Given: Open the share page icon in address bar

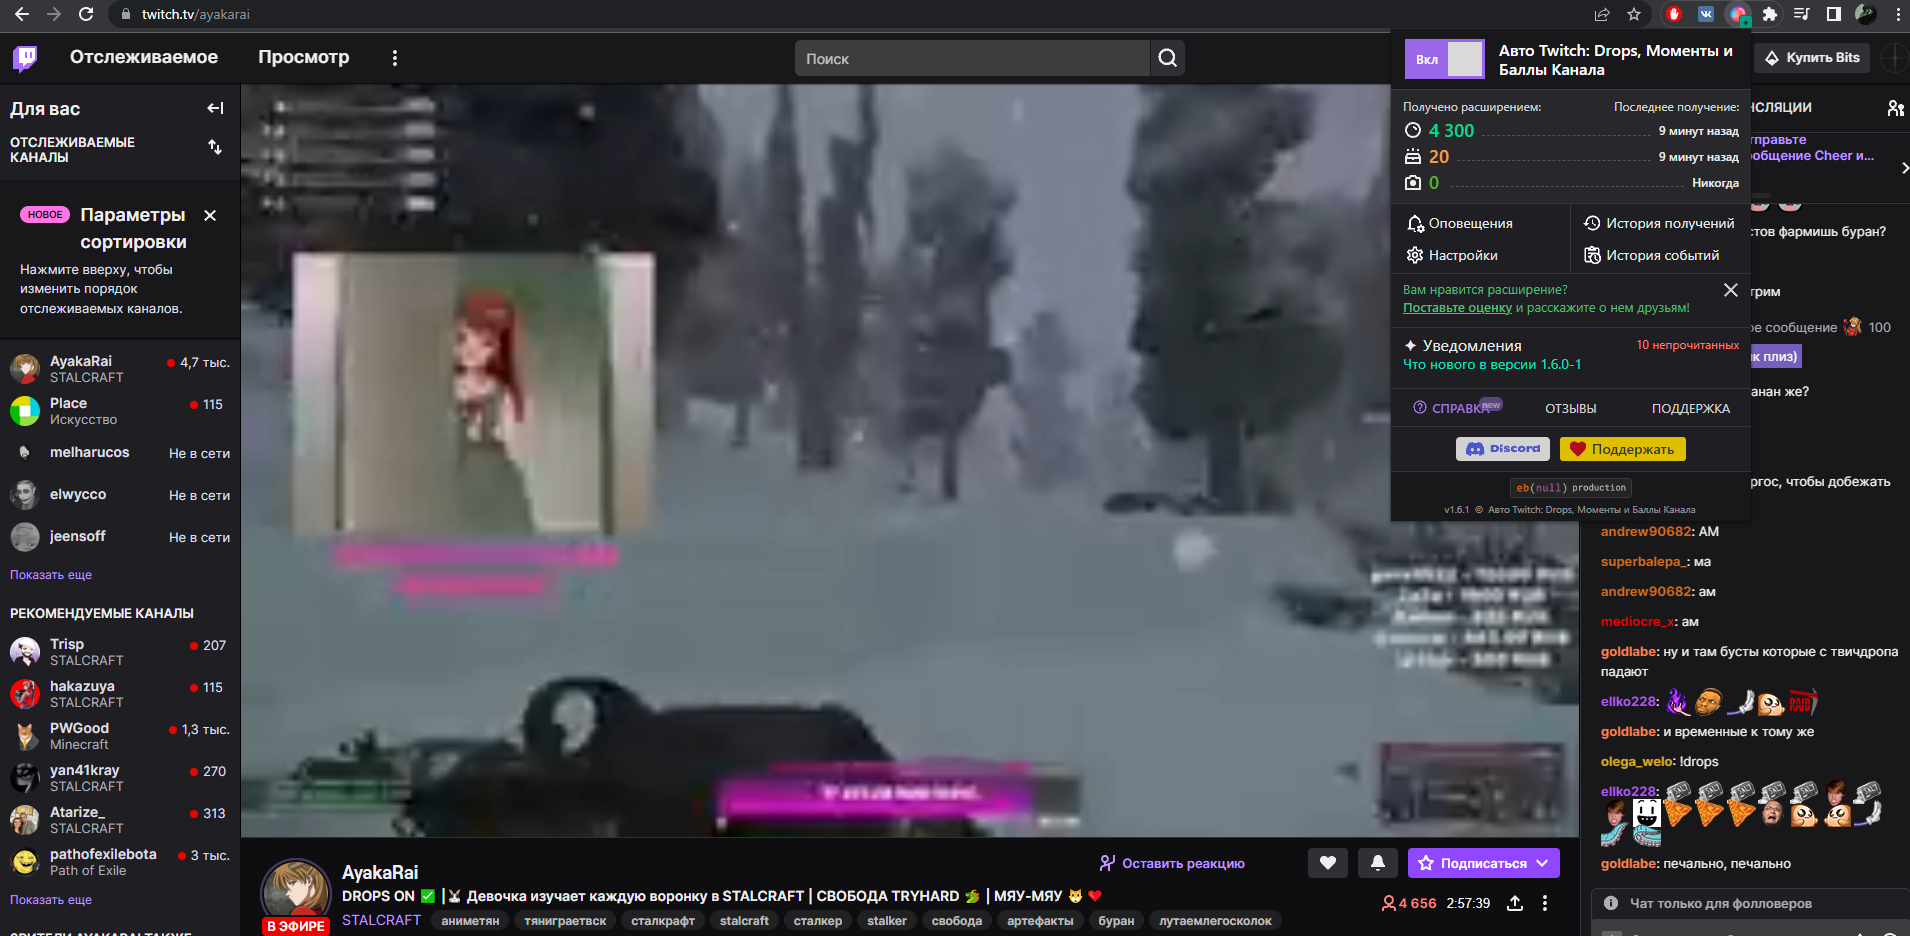Looking at the screenshot, I should pyautogui.click(x=1602, y=14).
